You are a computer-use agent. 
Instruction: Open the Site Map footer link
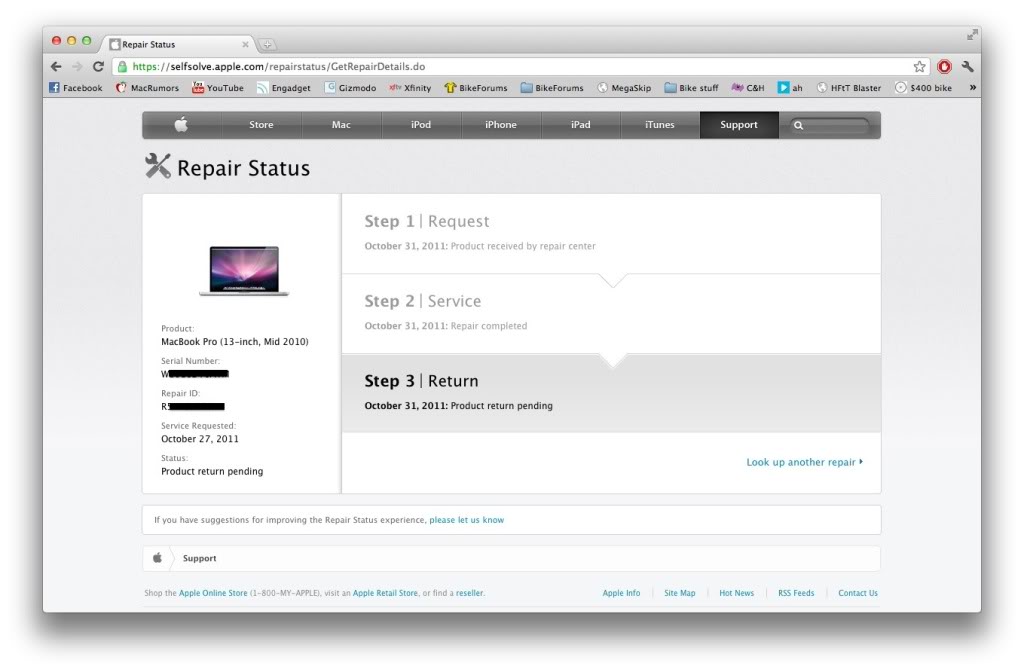[680, 593]
